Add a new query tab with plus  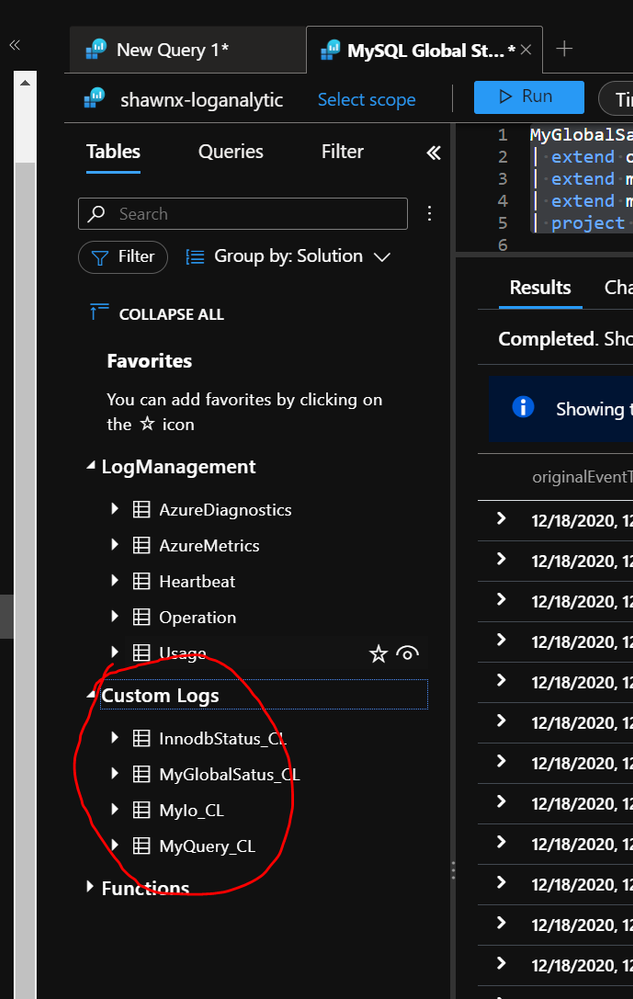[564, 49]
